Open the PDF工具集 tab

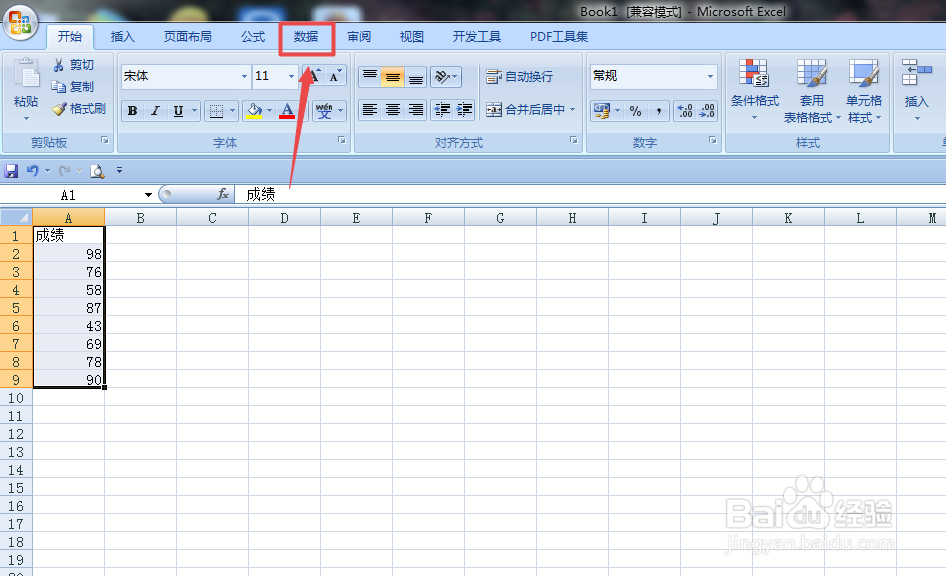tap(559, 37)
